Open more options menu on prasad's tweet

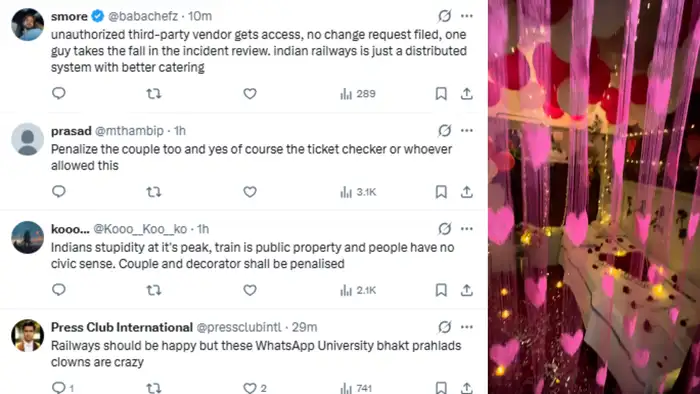pyautogui.click(x=467, y=131)
